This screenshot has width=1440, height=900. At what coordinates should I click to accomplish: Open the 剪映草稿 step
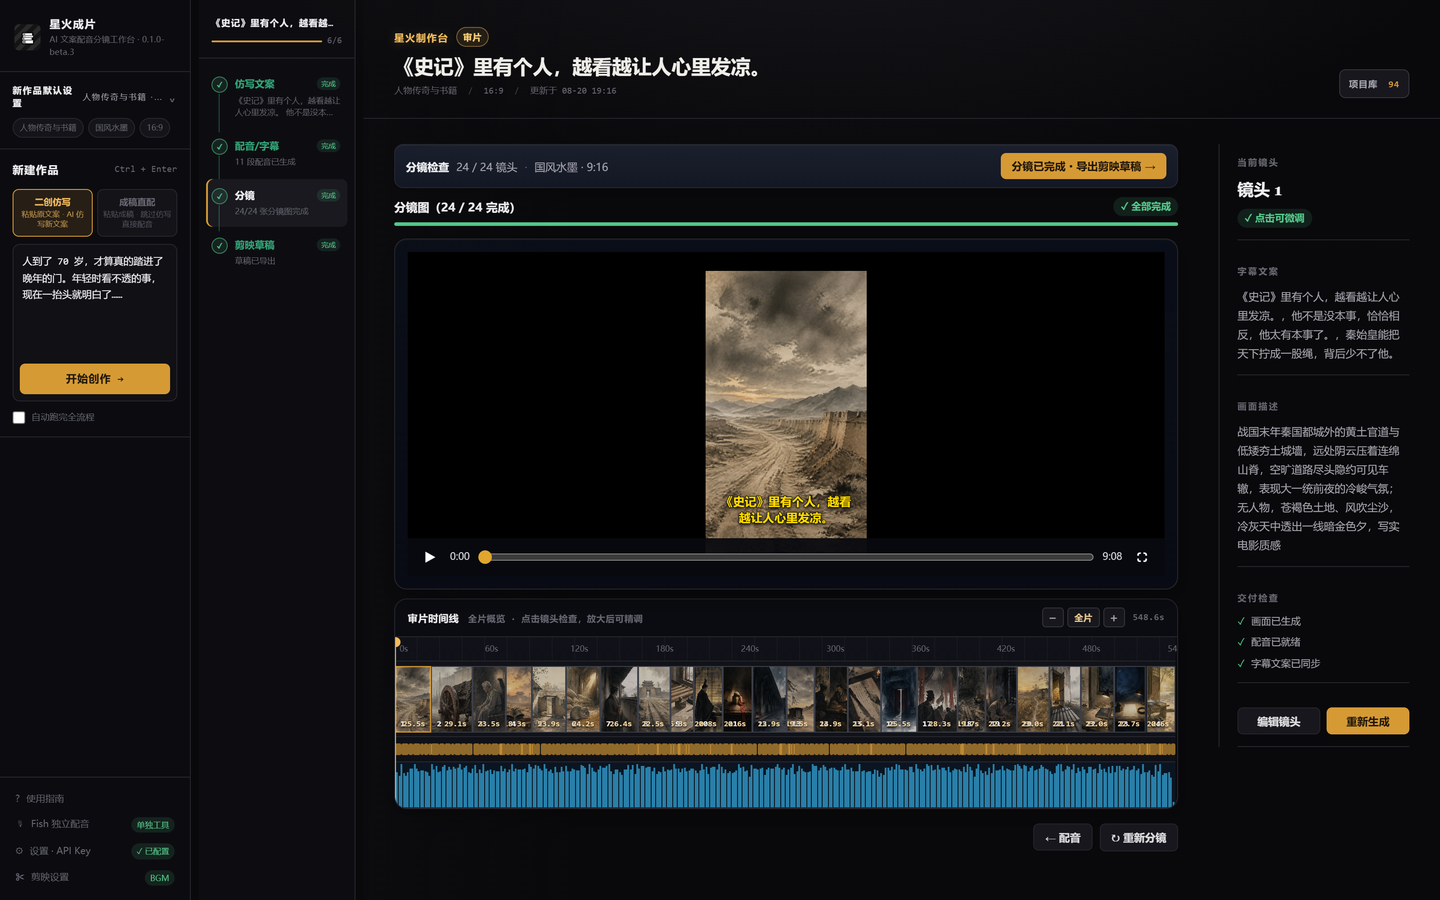(277, 252)
